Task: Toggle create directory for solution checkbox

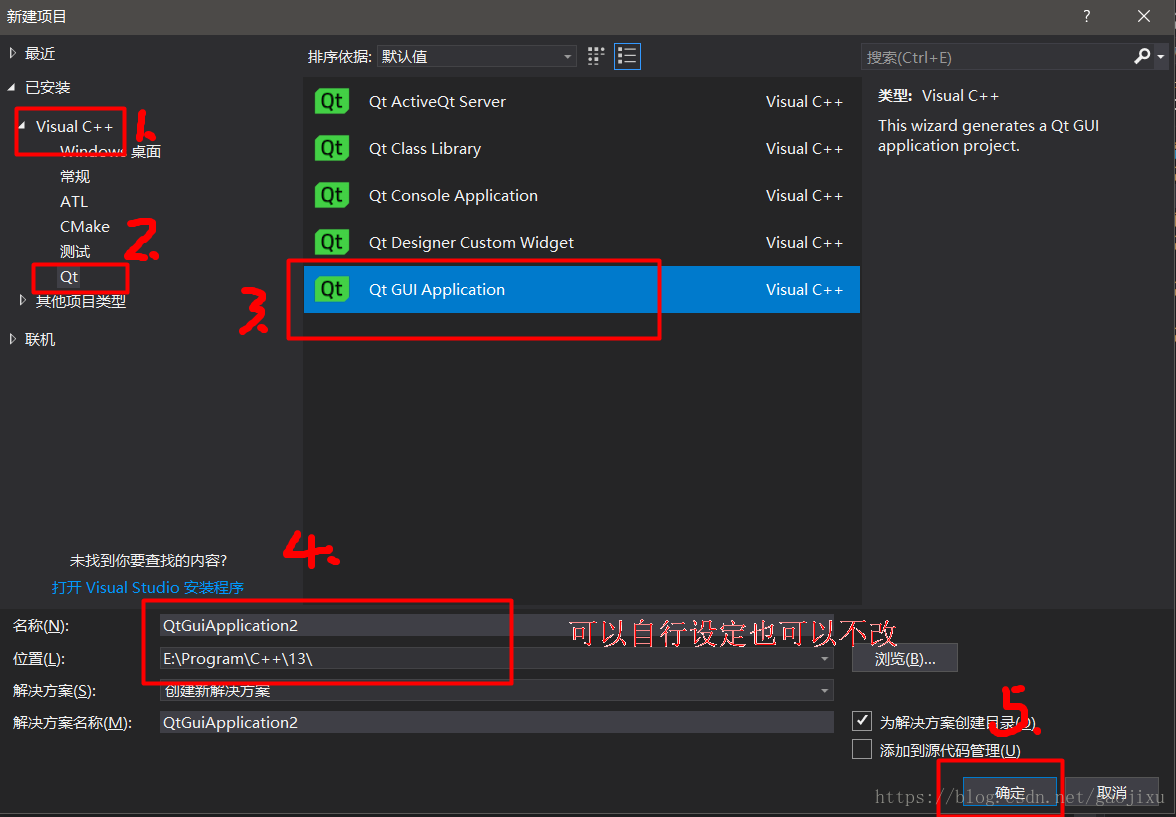Action: point(862,721)
